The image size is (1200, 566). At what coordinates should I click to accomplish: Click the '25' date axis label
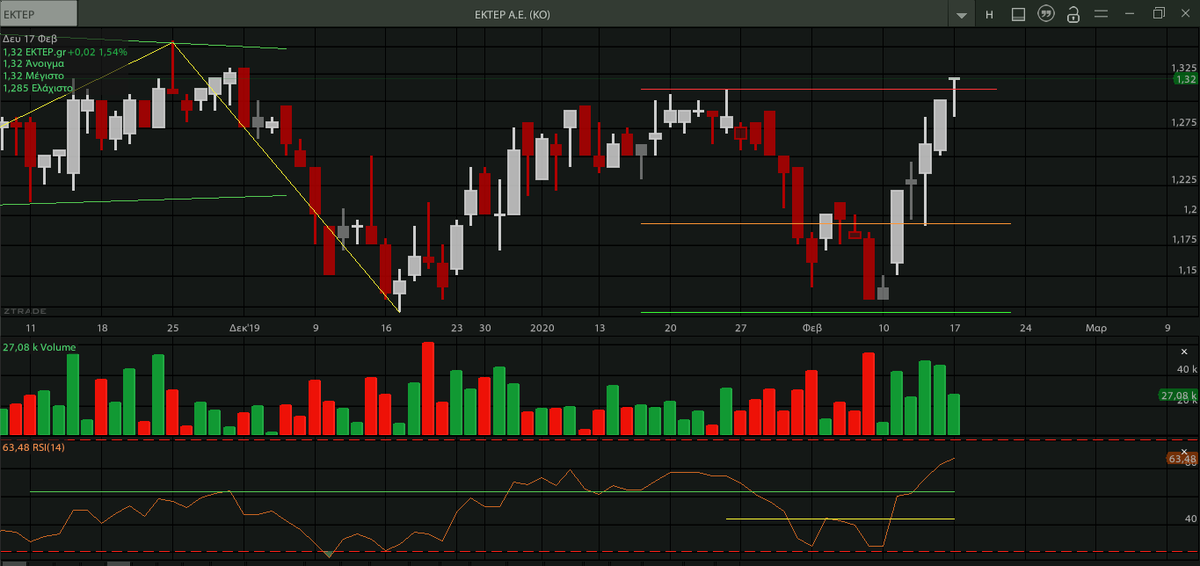pyautogui.click(x=173, y=327)
